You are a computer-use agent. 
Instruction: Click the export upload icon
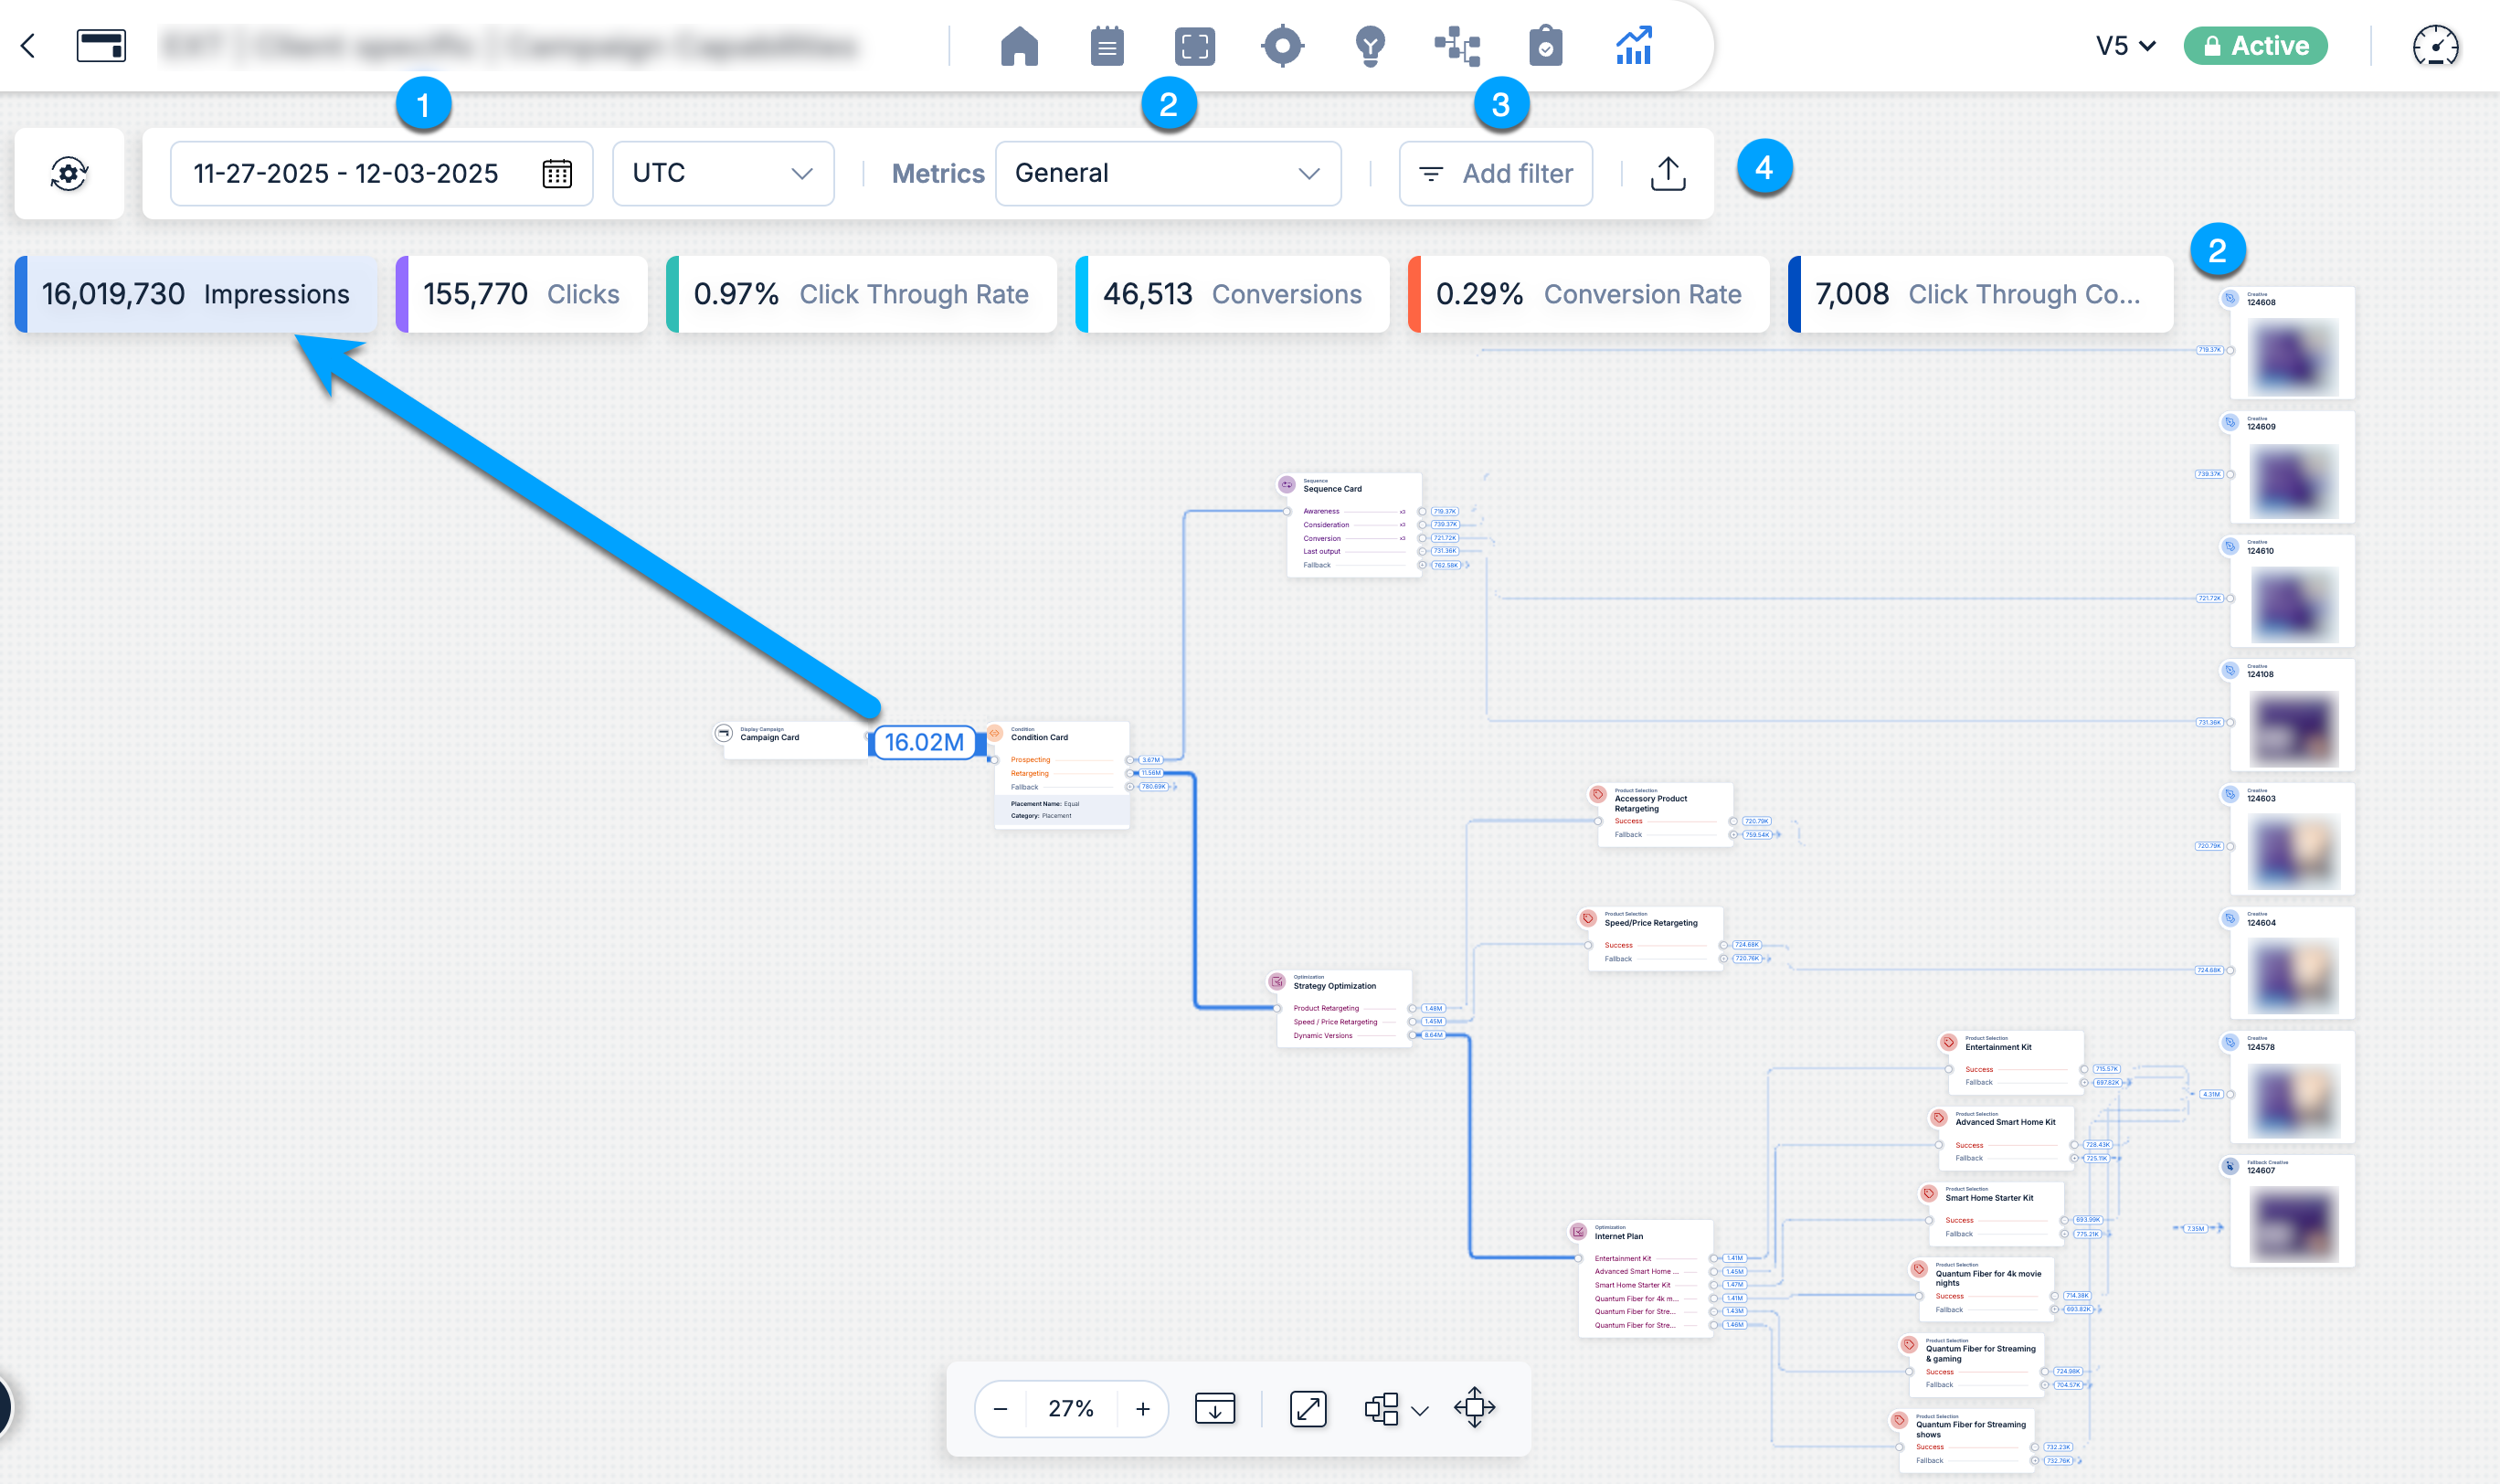[1667, 173]
